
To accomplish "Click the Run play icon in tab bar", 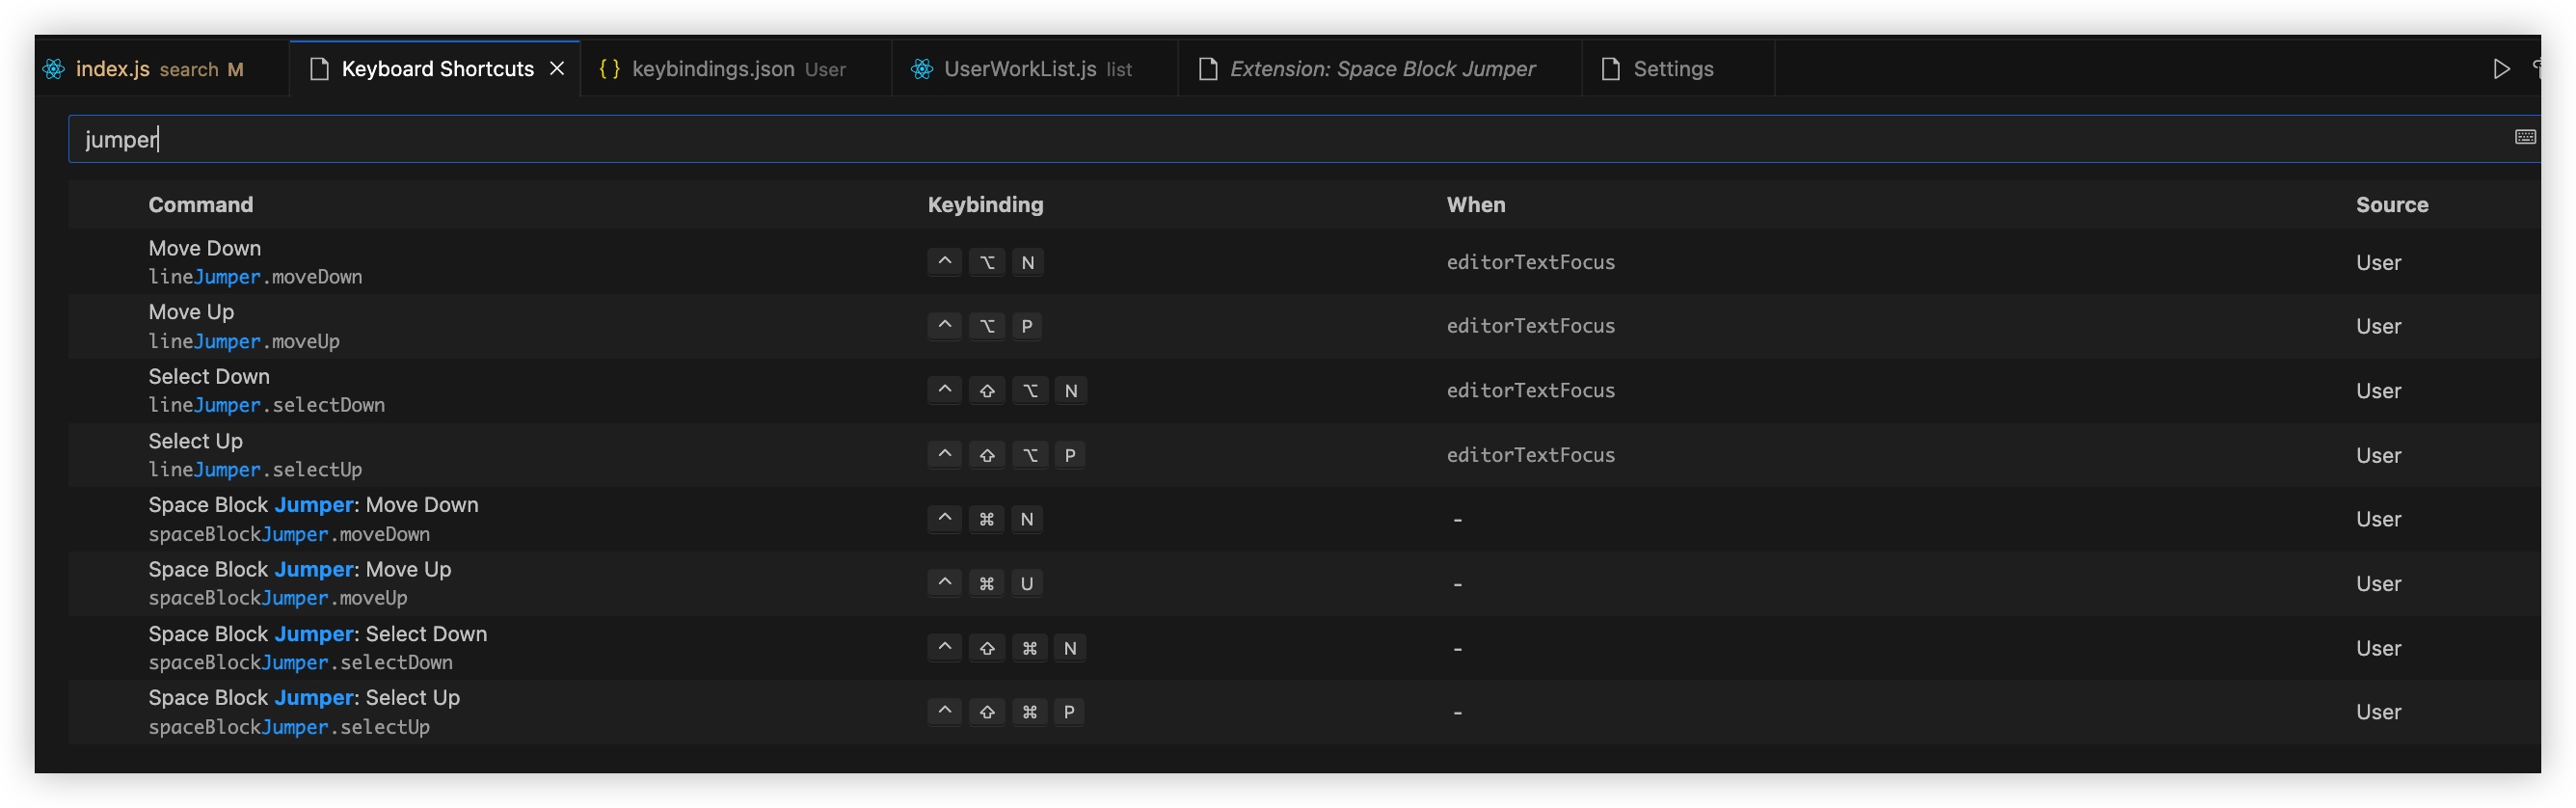I will point(2500,69).
